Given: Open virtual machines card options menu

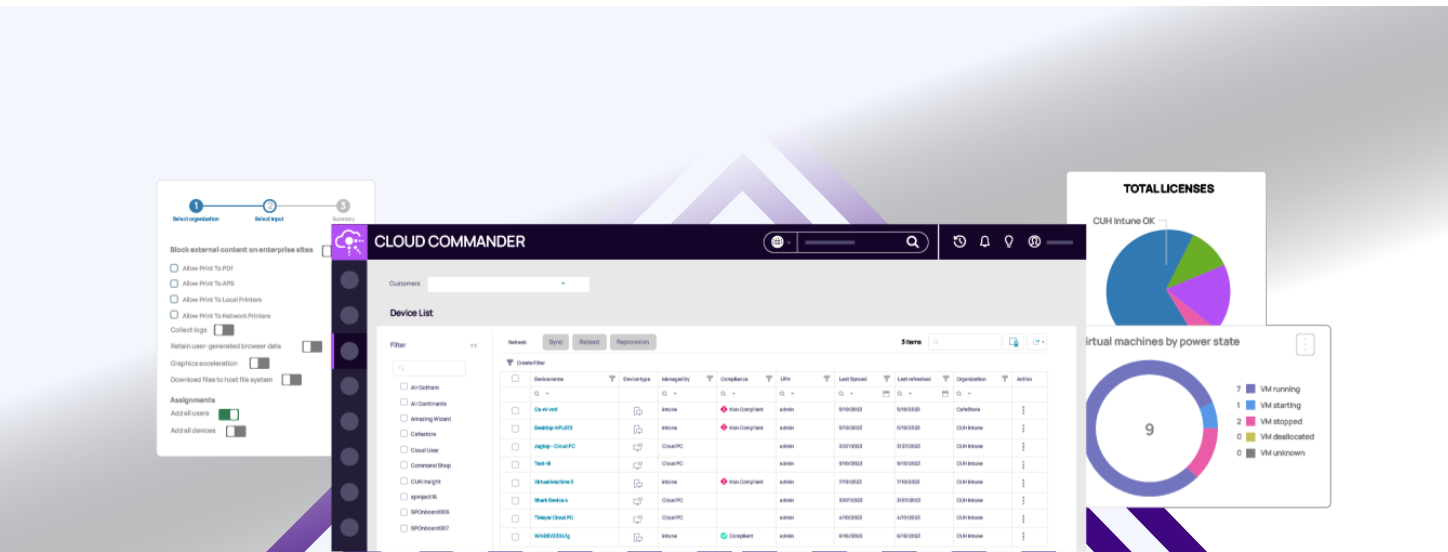Looking at the screenshot, I should (1305, 344).
